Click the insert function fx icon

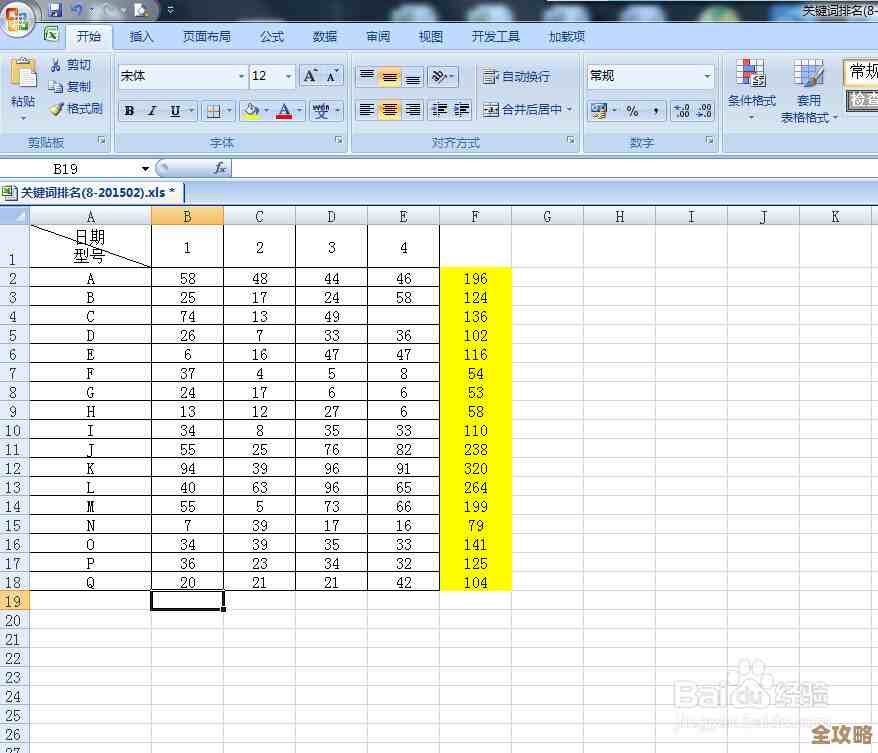(220, 168)
